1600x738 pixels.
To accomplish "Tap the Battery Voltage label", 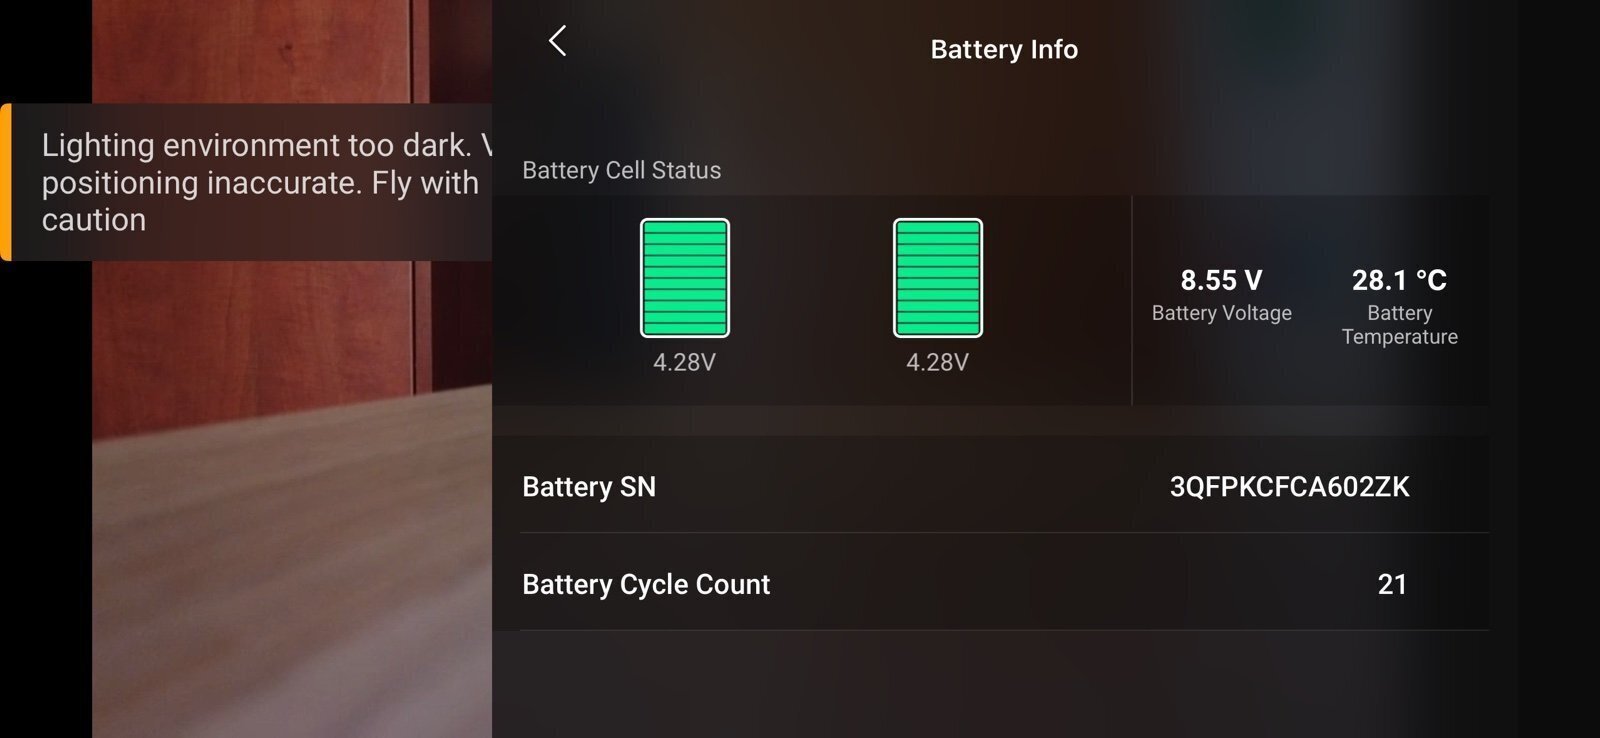I will [x=1221, y=313].
